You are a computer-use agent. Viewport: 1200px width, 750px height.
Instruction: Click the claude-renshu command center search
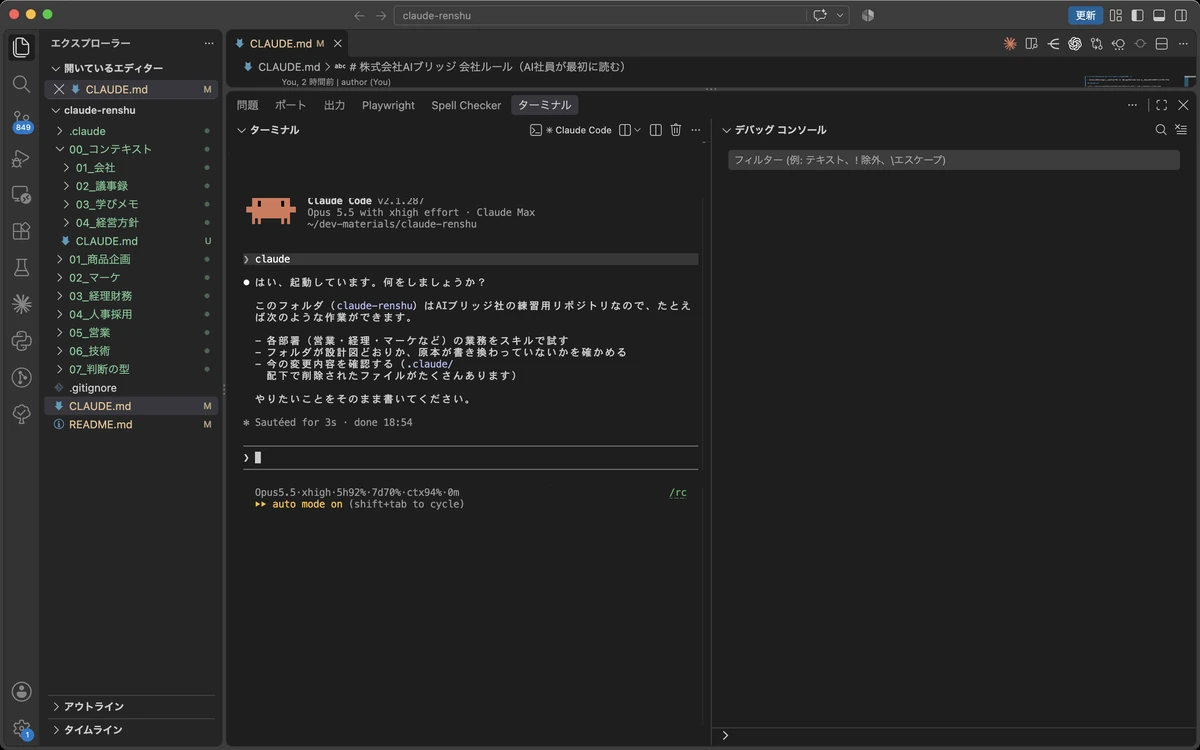[x=600, y=15]
